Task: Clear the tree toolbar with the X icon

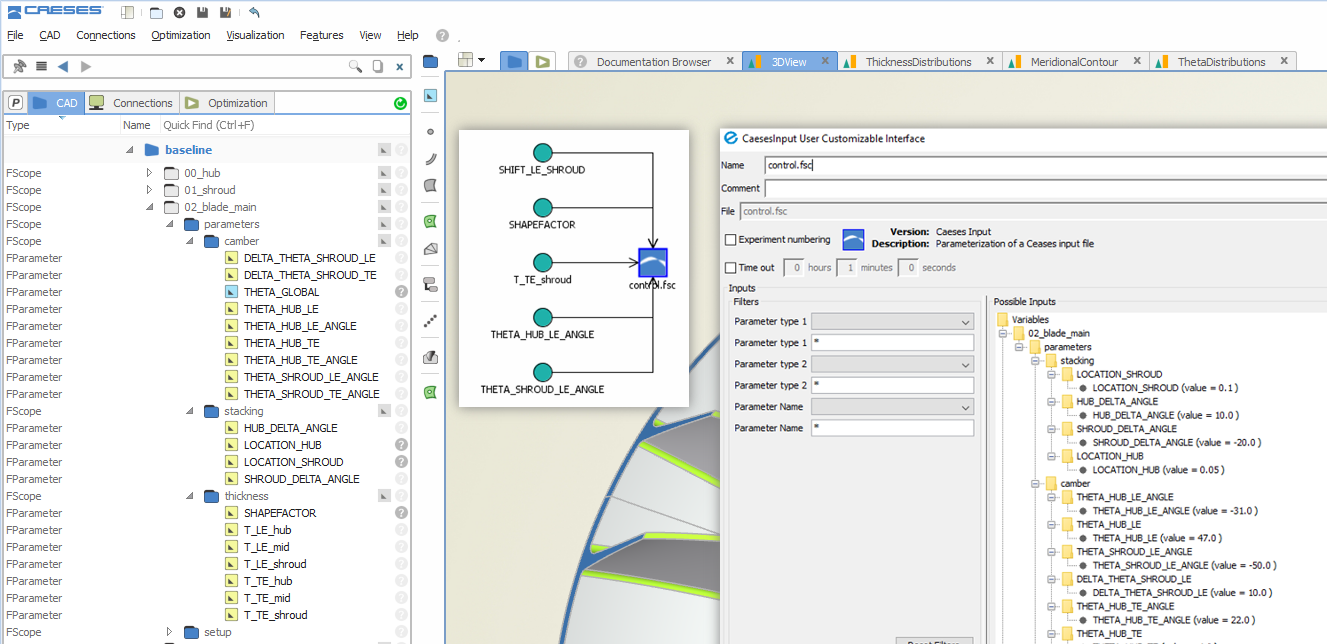Action: point(400,66)
